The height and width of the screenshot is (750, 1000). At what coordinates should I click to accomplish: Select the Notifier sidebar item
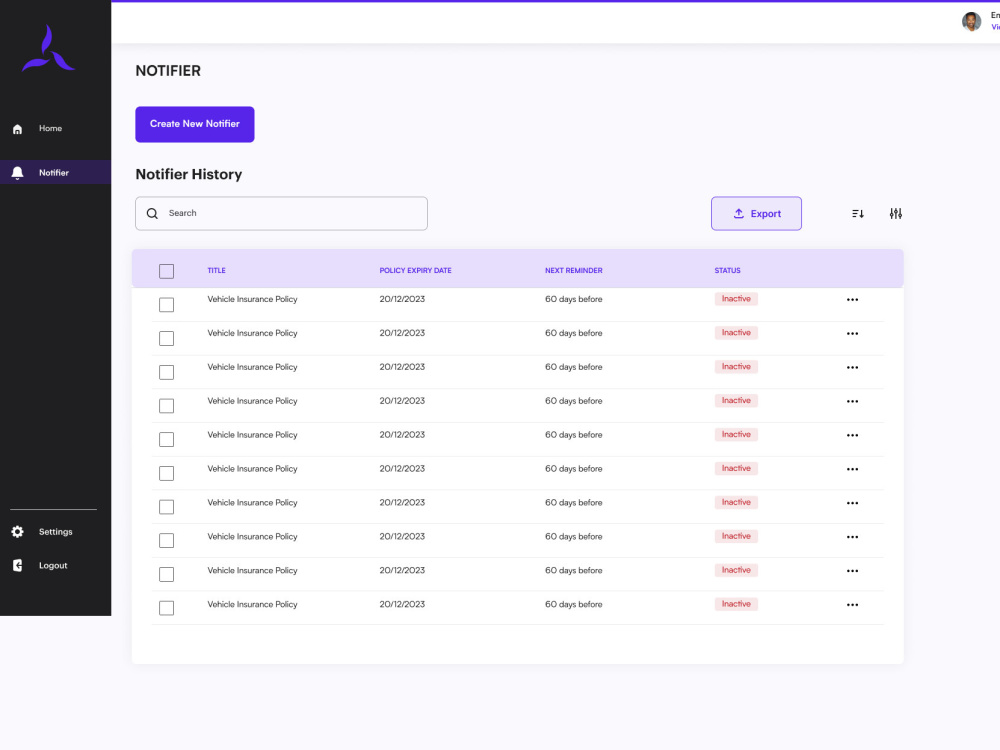click(x=55, y=172)
